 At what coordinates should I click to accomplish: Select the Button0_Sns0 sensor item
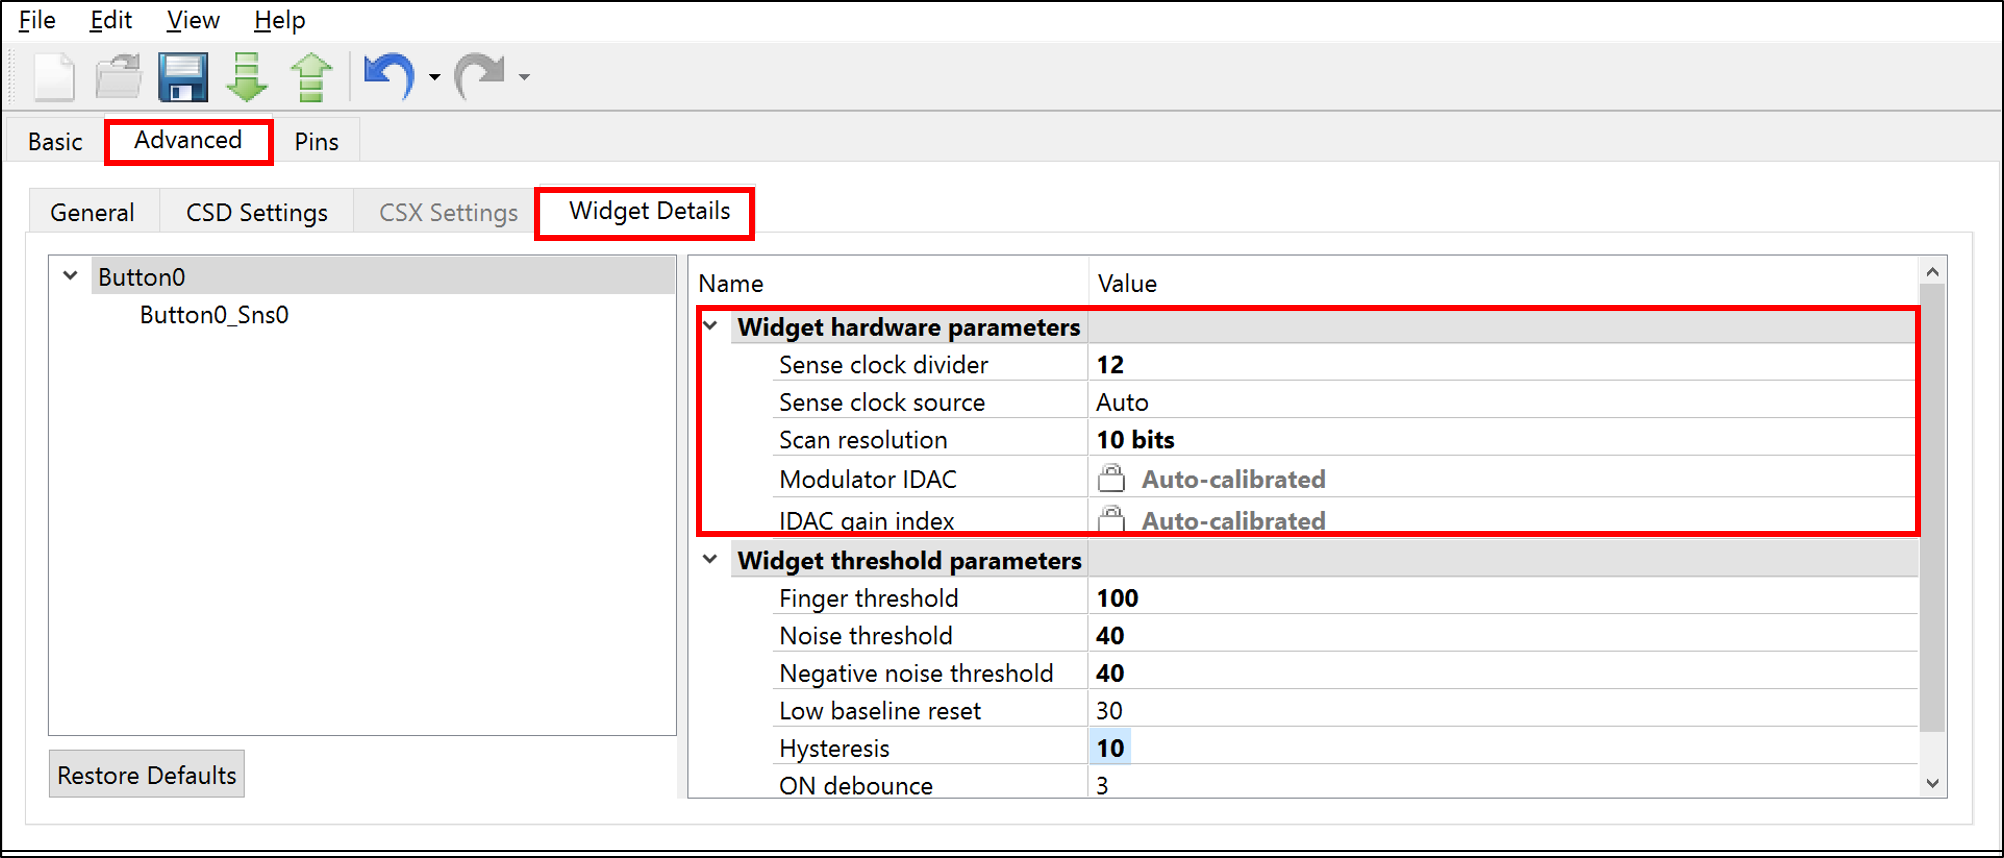(214, 315)
